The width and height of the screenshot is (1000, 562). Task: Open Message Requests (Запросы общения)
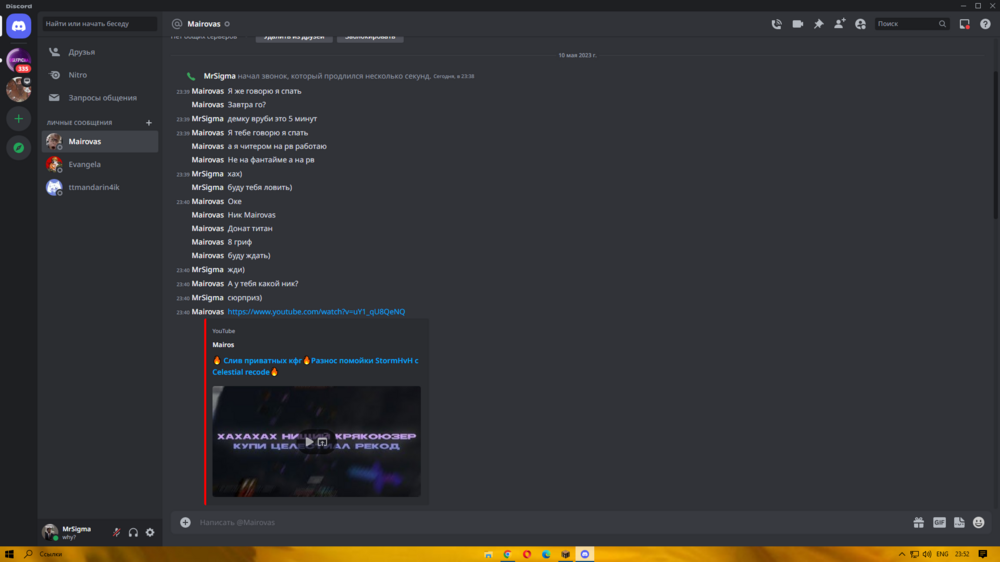(x=99, y=98)
